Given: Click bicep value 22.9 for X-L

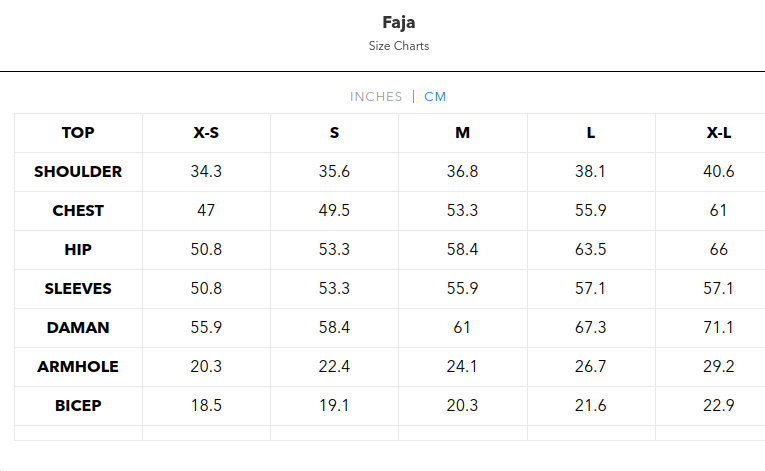Looking at the screenshot, I should click(718, 406).
